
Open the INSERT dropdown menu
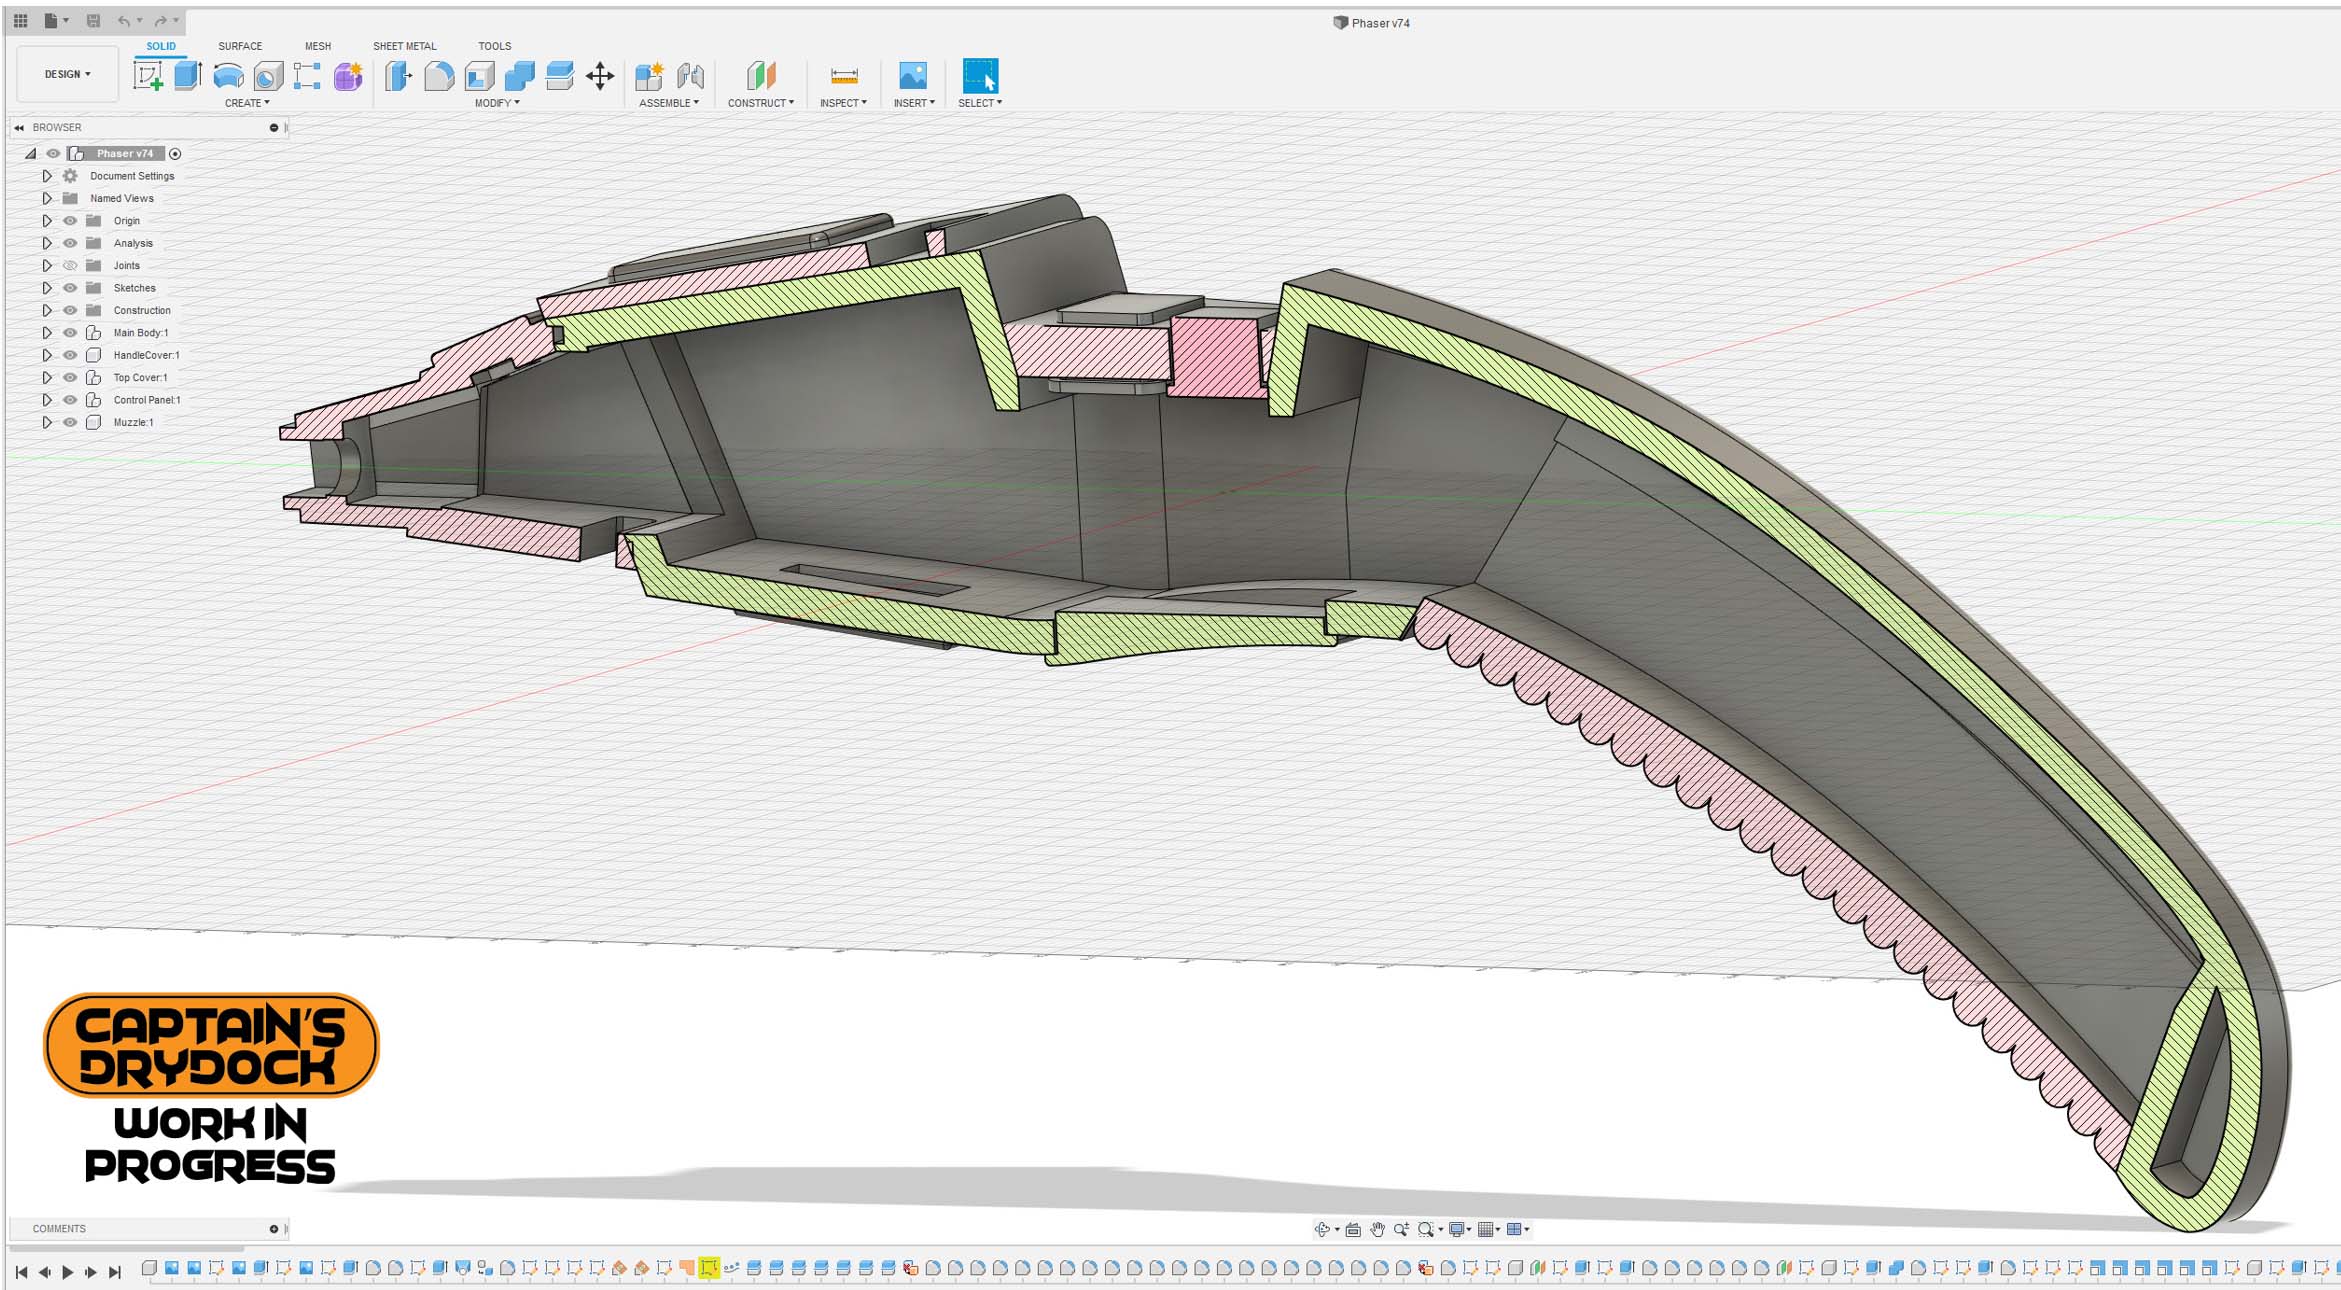914,103
